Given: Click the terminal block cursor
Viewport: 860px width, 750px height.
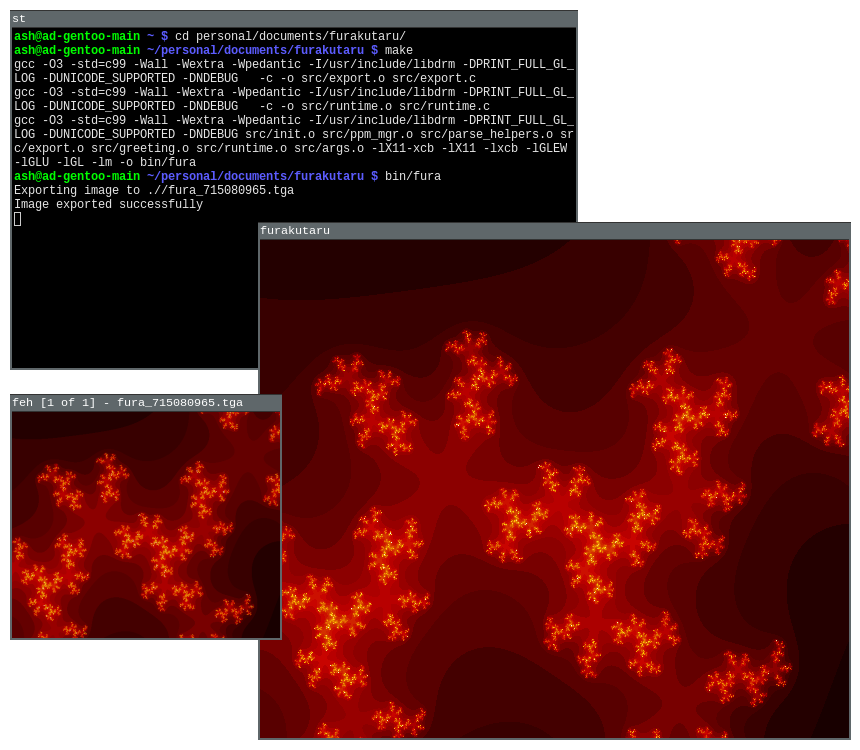Looking at the screenshot, I should point(17,219).
